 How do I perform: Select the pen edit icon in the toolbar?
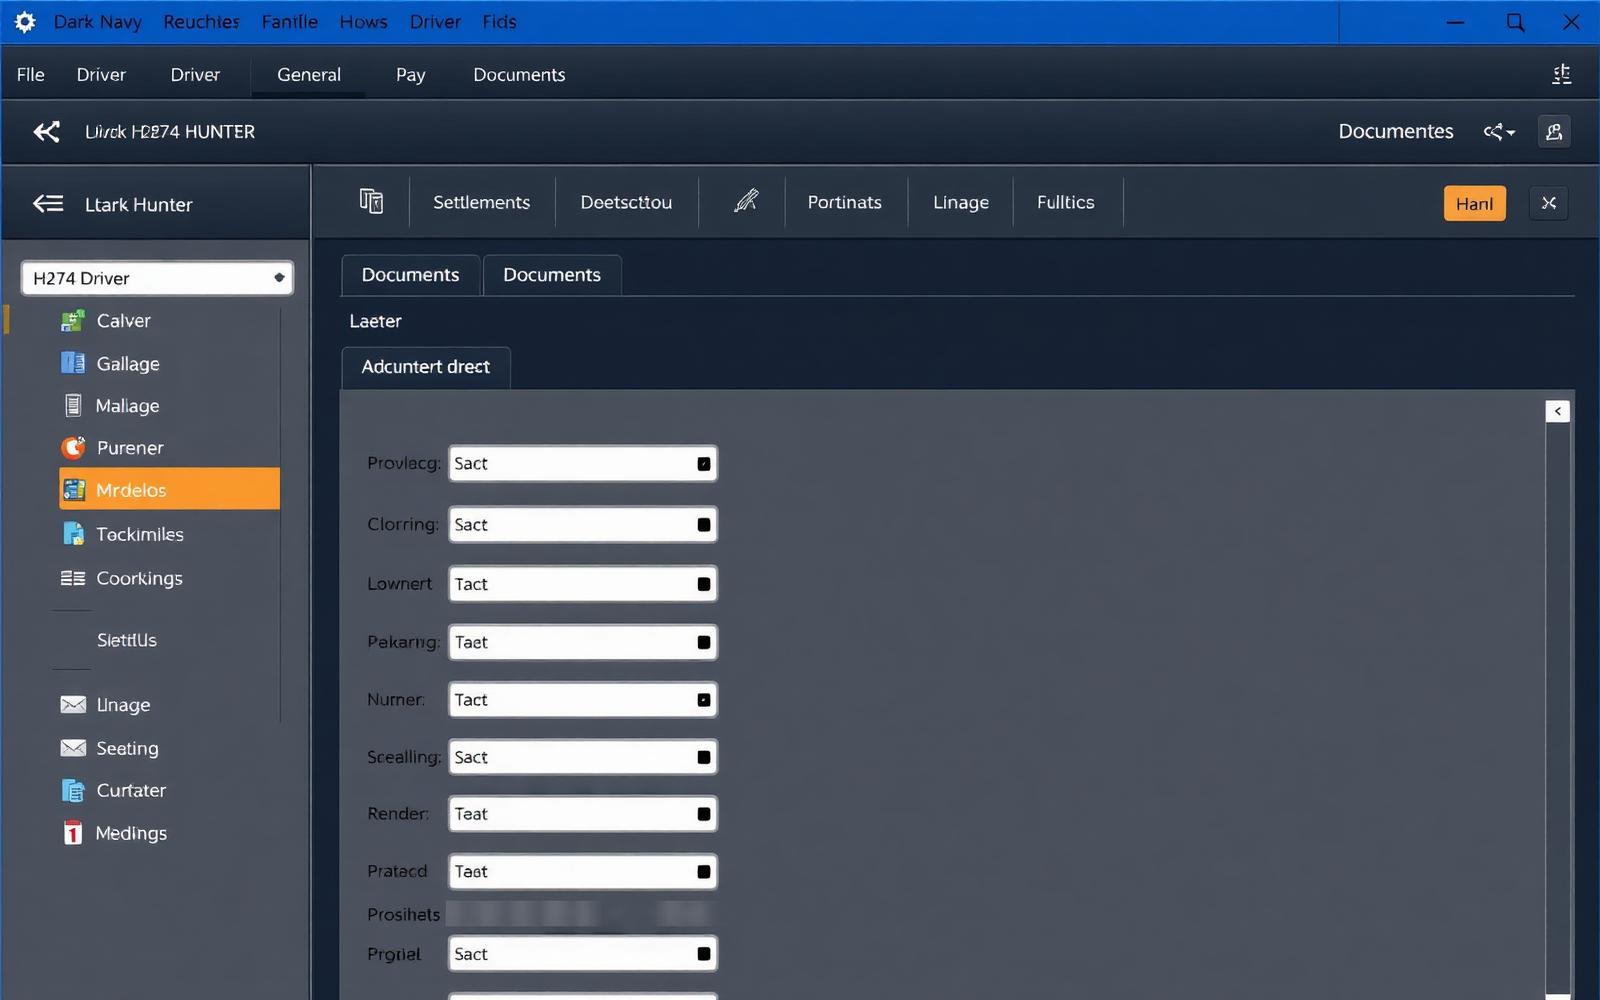tap(746, 201)
